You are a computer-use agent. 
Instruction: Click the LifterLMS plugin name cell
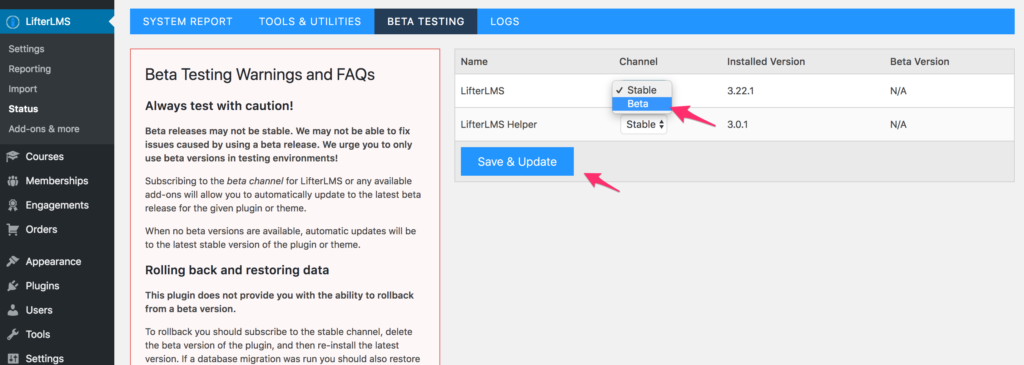pos(483,91)
